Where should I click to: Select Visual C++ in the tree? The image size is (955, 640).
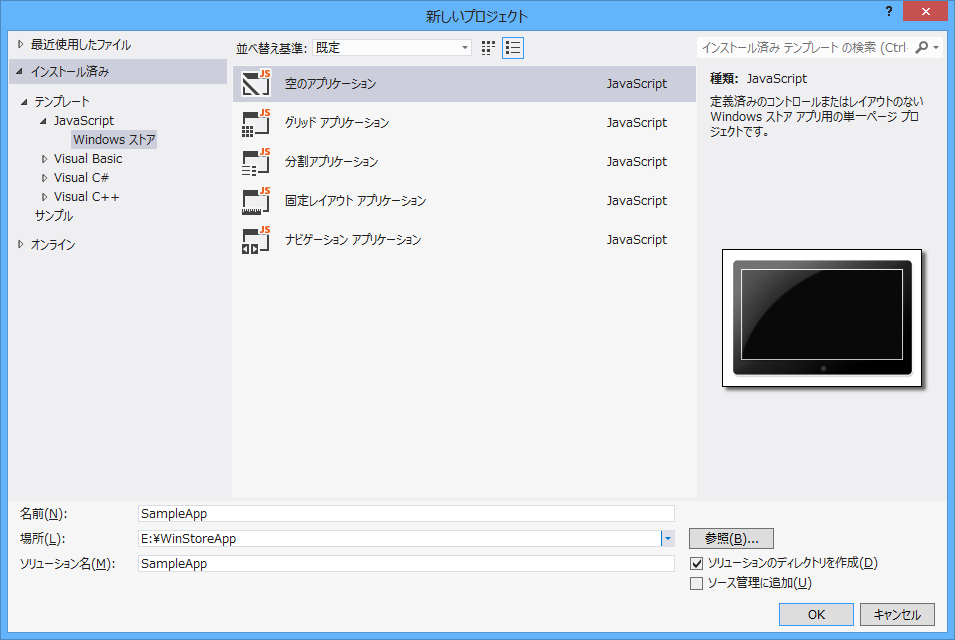coord(86,197)
